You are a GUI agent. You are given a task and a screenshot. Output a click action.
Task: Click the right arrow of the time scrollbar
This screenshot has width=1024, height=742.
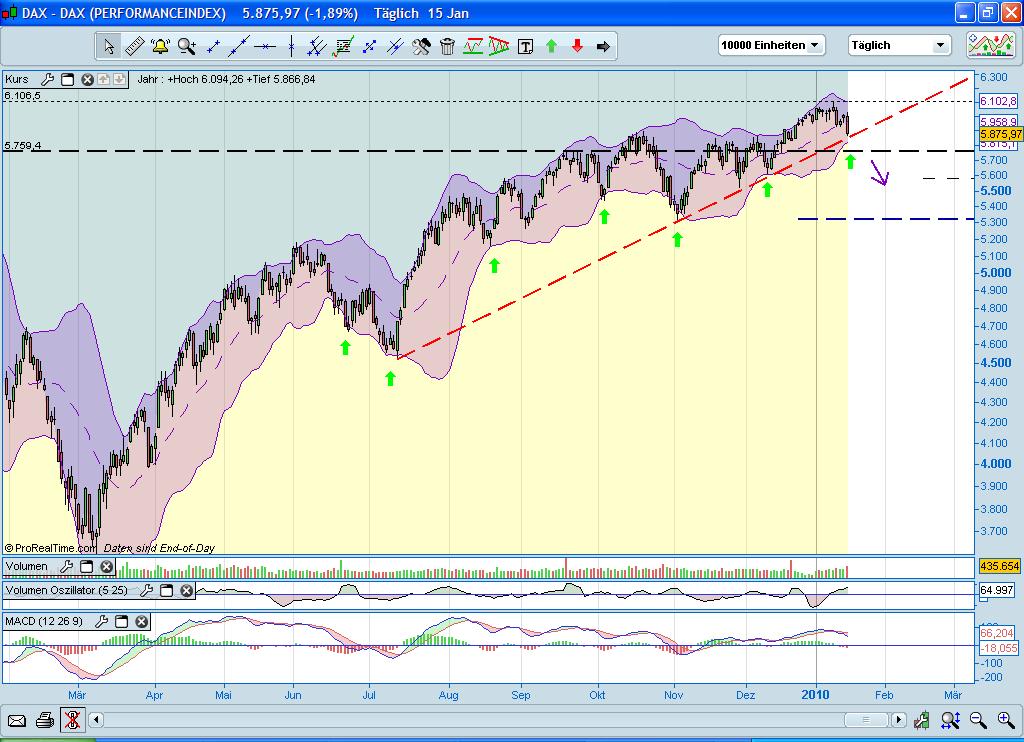(x=899, y=720)
